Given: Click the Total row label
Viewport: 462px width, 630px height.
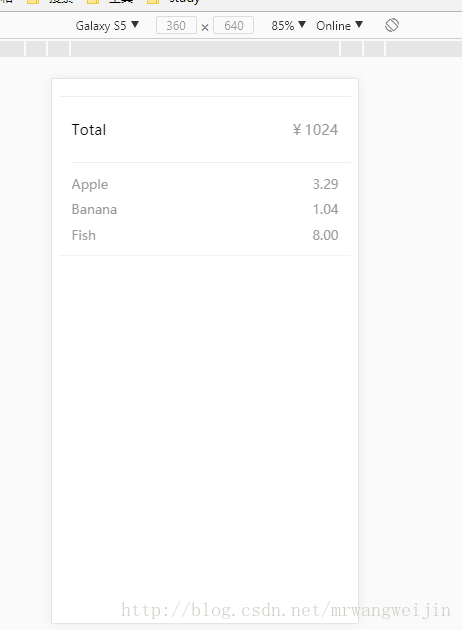Looking at the screenshot, I should (x=89, y=130).
